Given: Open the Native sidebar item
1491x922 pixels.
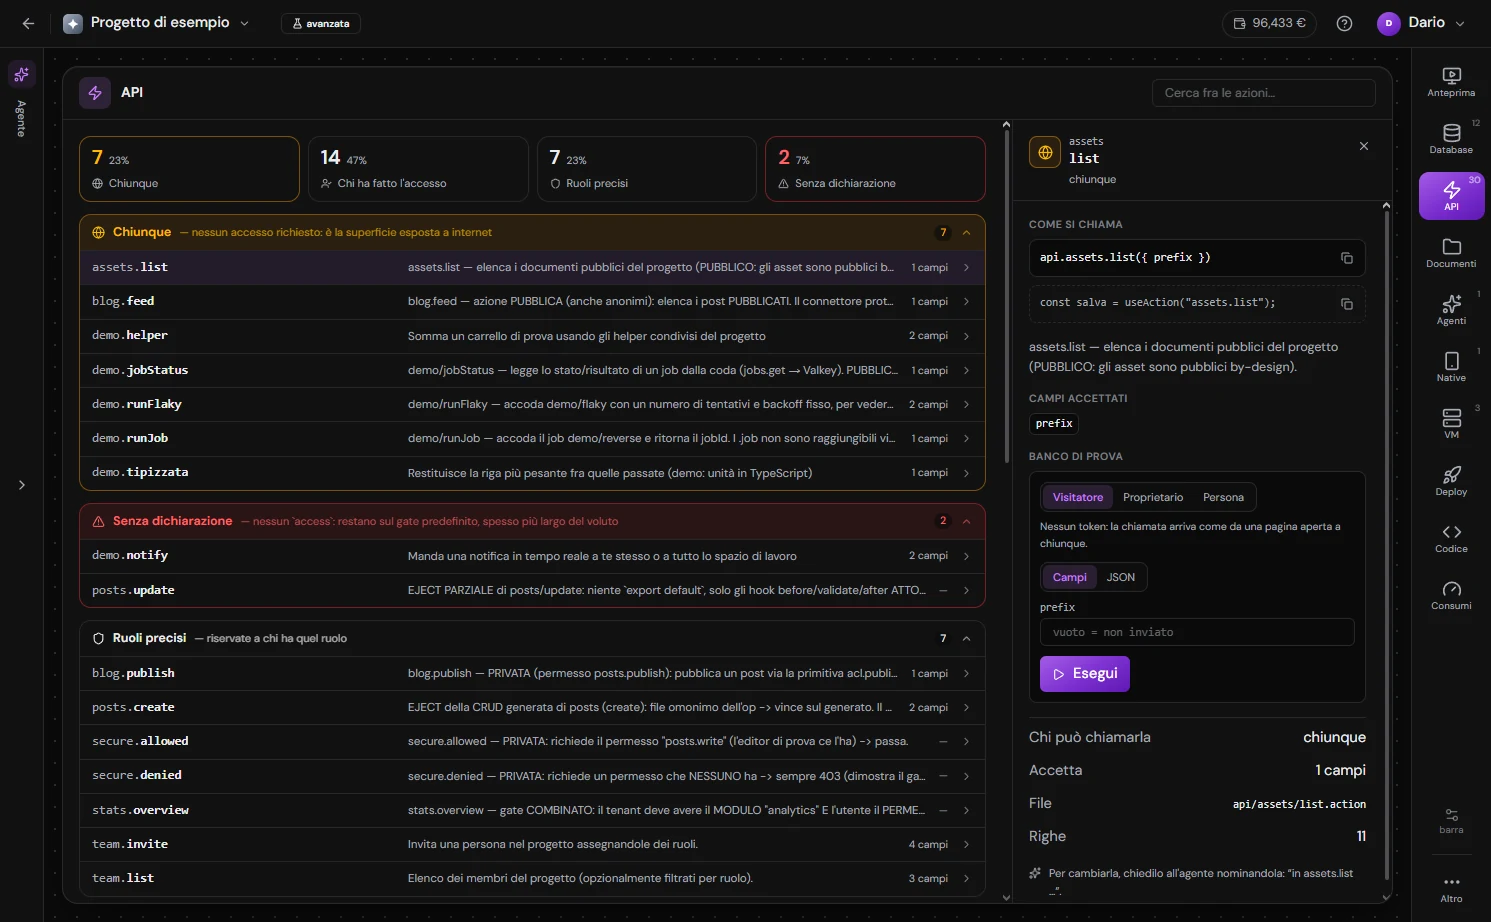Looking at the screenshot, I should click(x=1451, y=367).
